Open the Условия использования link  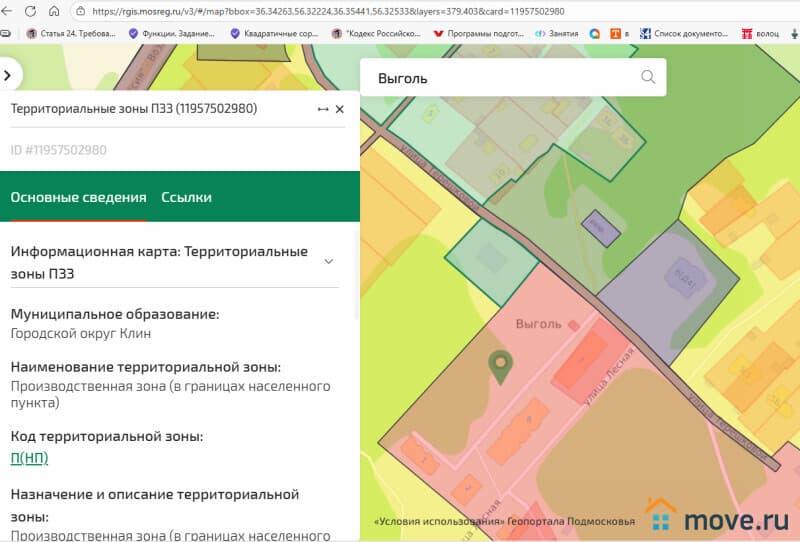pos(438,521)
